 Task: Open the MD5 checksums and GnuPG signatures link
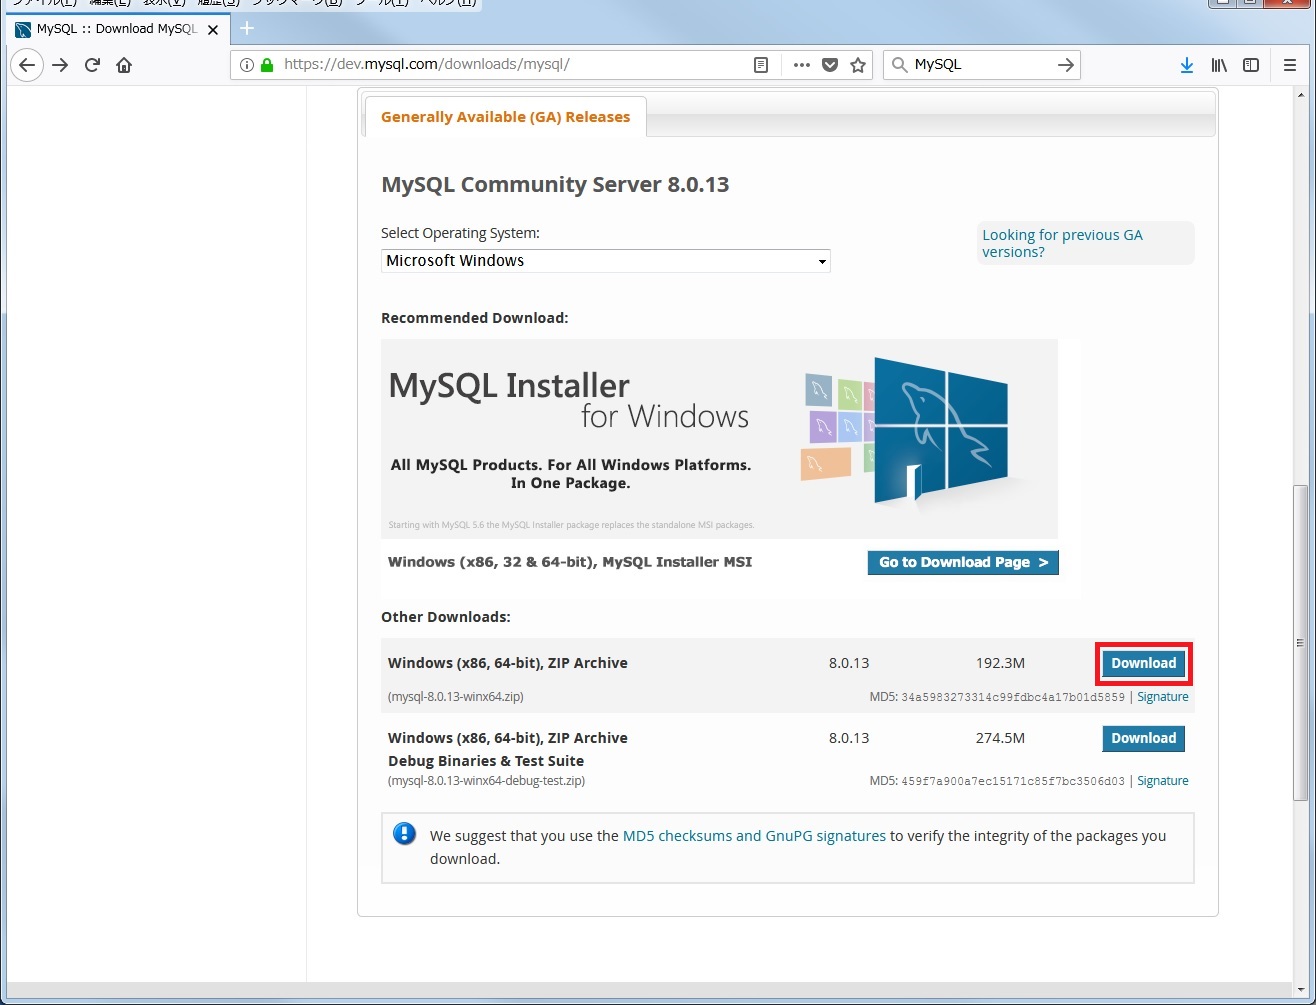[x=753, y=836]
